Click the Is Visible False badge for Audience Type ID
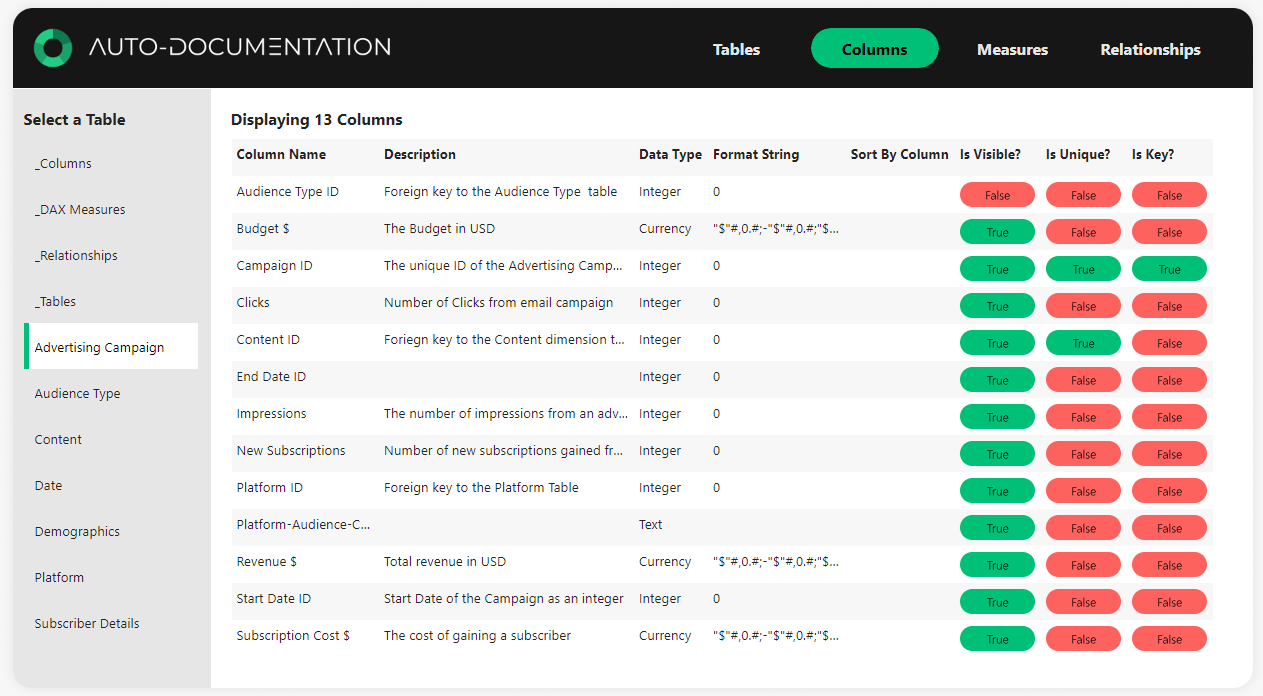Image resolution: width=1263 pixels, height=696 pixels. 997,195
